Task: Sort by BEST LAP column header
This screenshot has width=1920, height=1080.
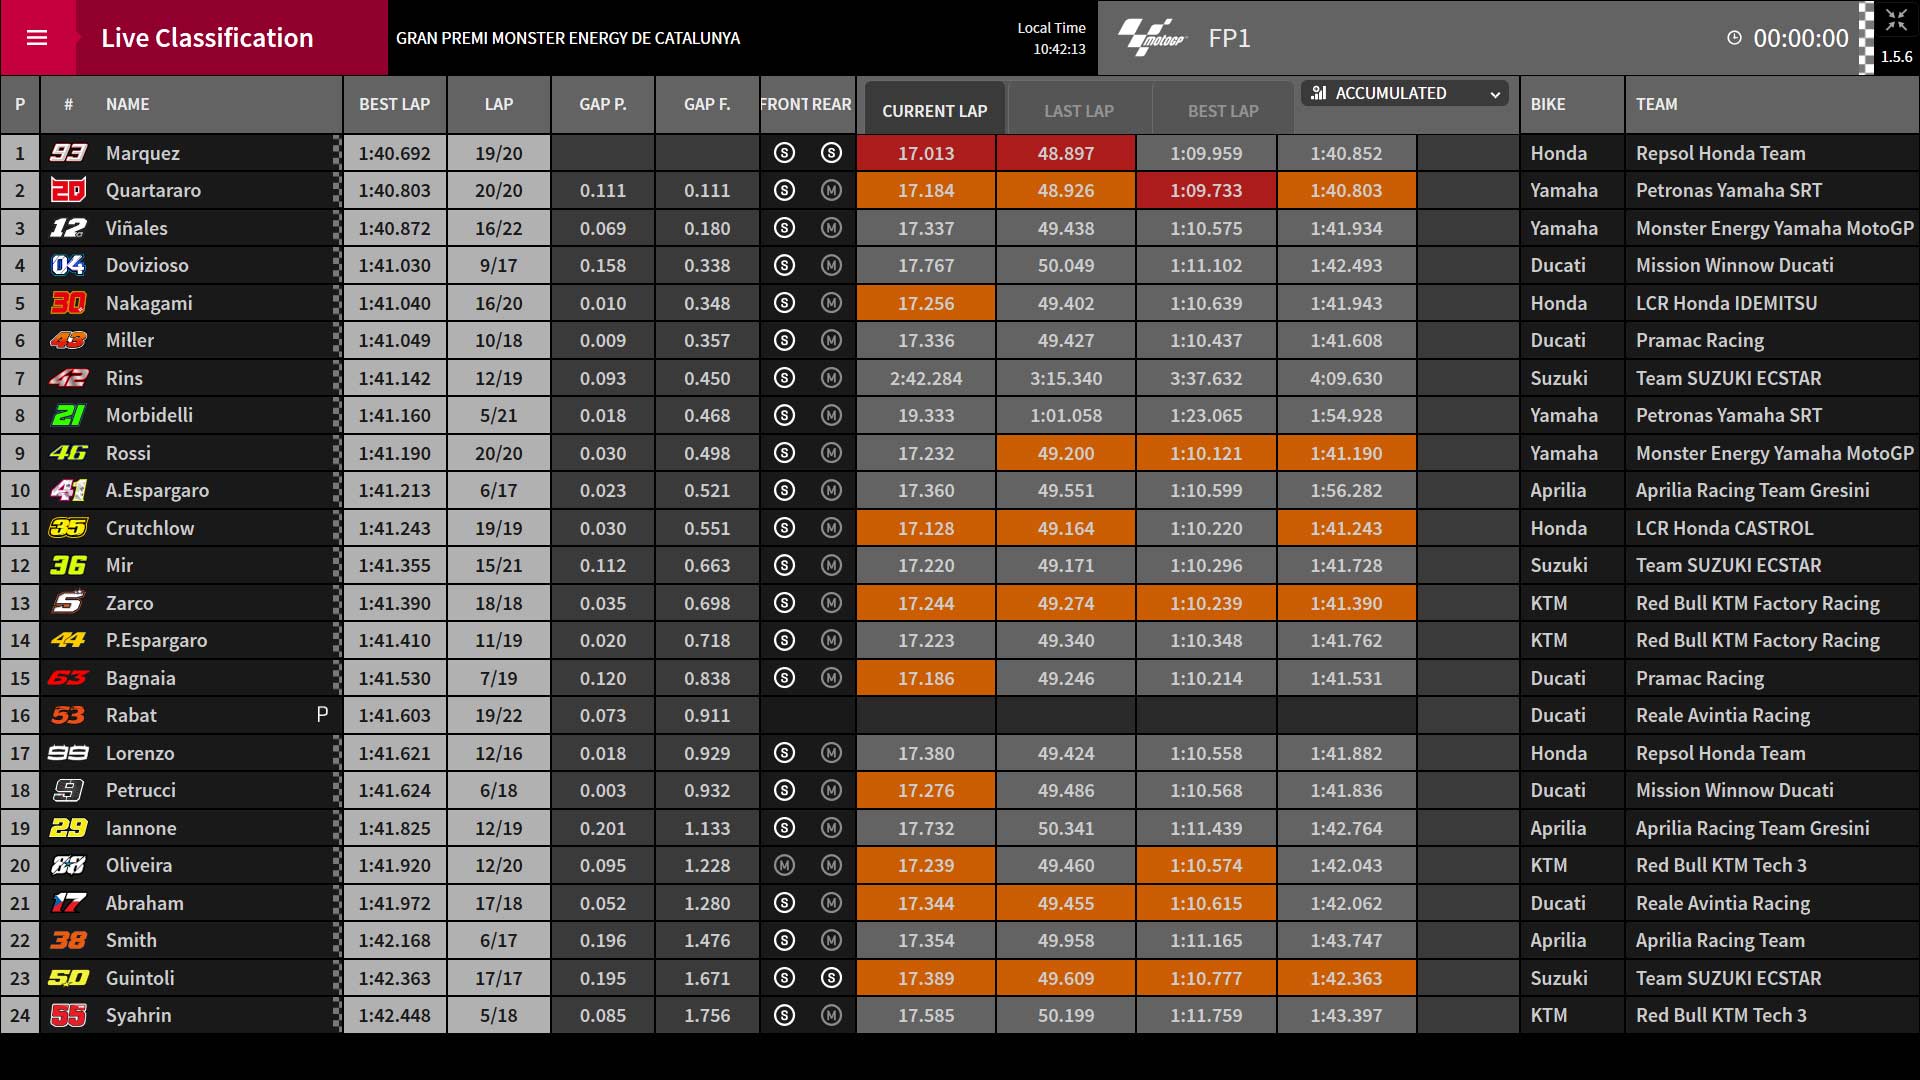Action: pyautogui.click(x=395, y=104)
